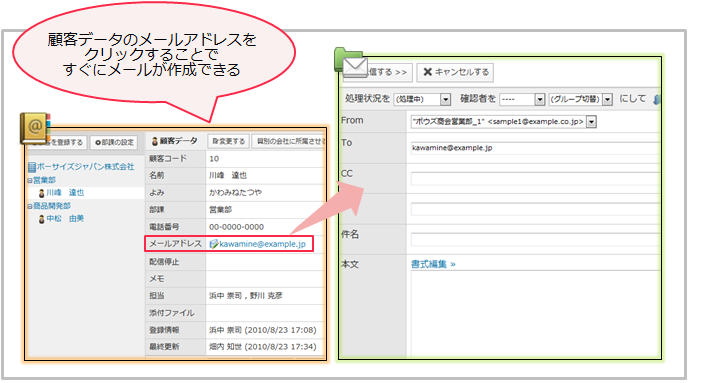
Task: Click the 担当 value 浜中 崇司, 野川 克彦
Action: (245, 296)
